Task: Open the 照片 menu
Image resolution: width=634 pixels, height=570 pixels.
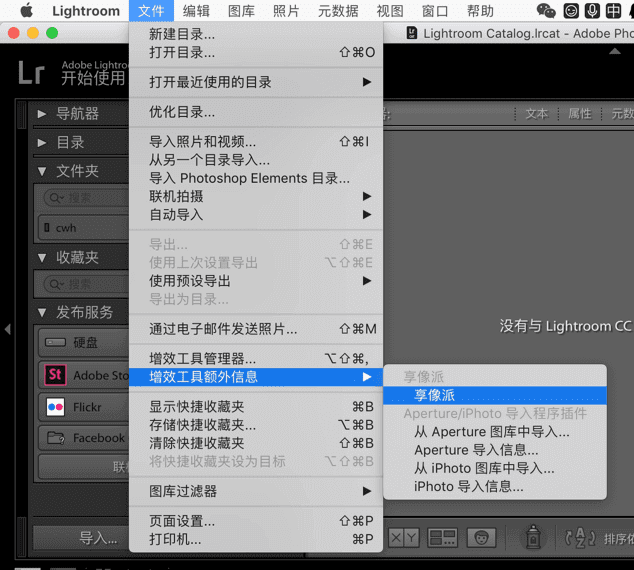Action: (x=286, y=11)
